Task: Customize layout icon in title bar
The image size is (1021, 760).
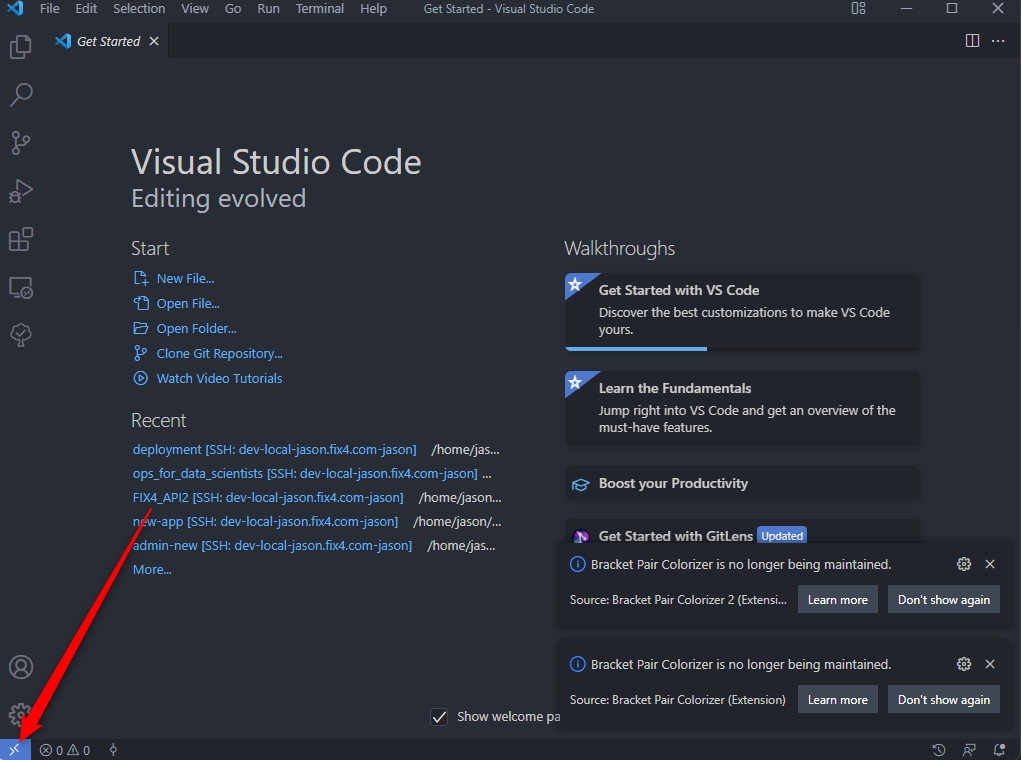Action: [x=858, y=8]
